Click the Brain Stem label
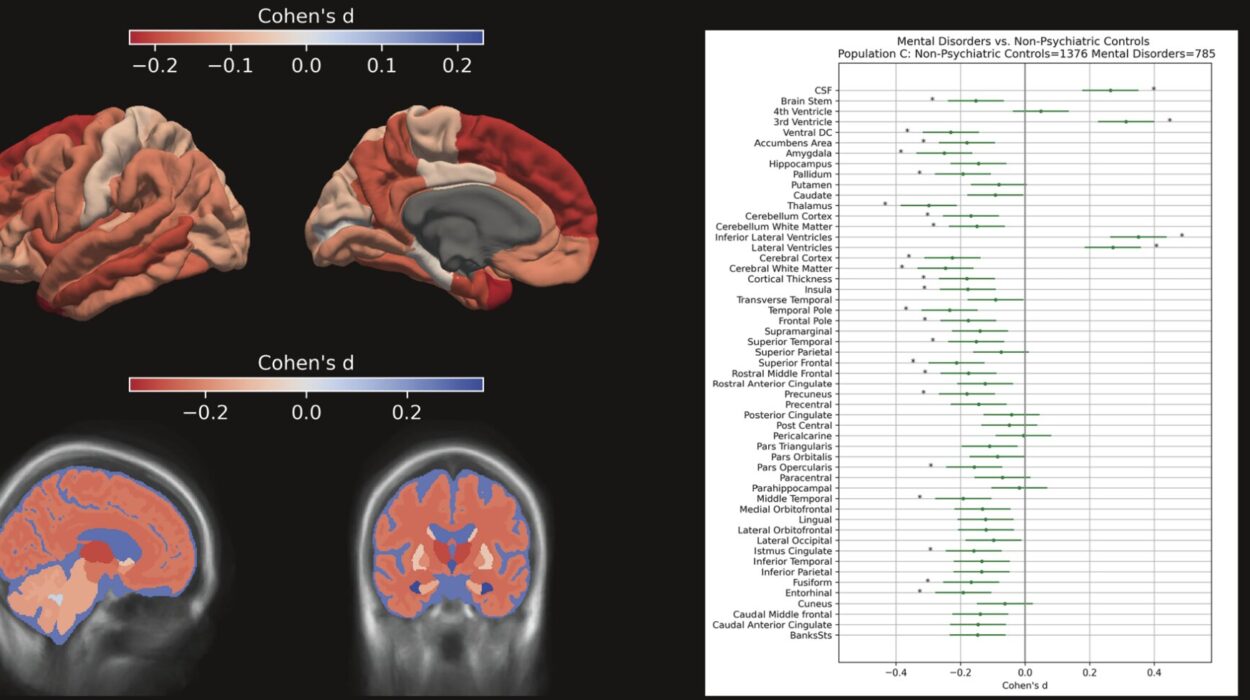 [x=808, y=100]
